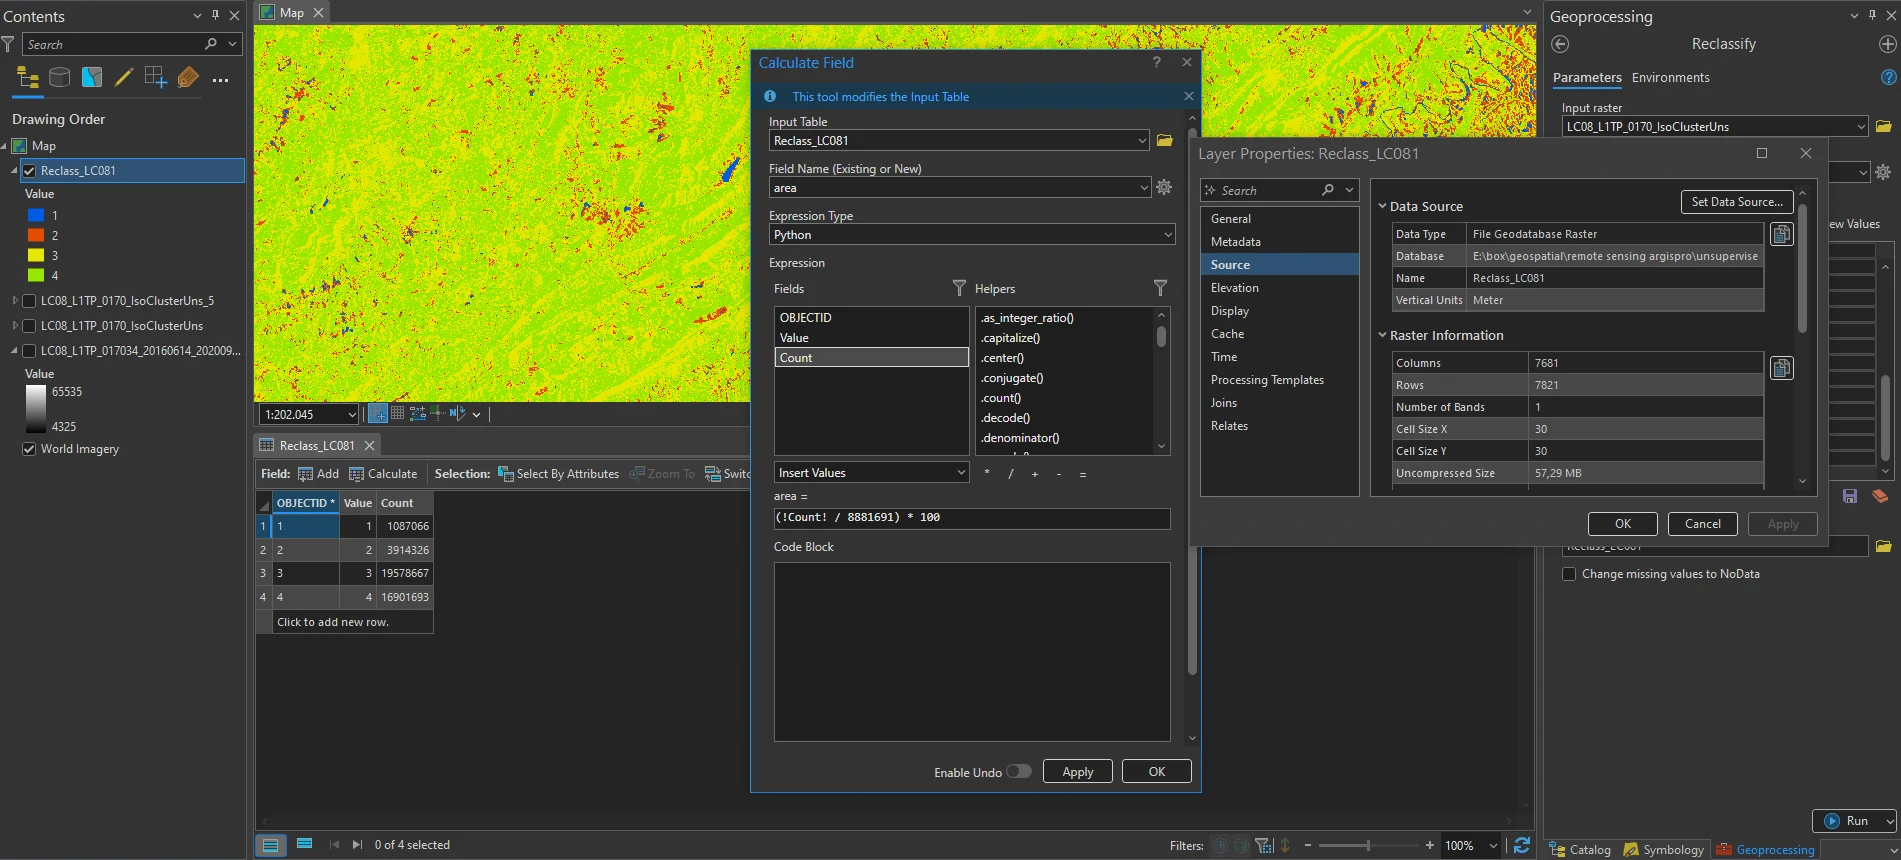Click the filter funnel icon in Contents
This screenshot has width=1901, height=860.
(8, 44)
